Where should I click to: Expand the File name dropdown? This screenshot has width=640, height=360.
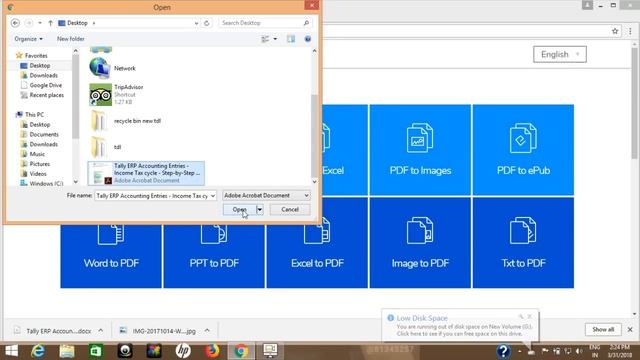click(213, 196)
